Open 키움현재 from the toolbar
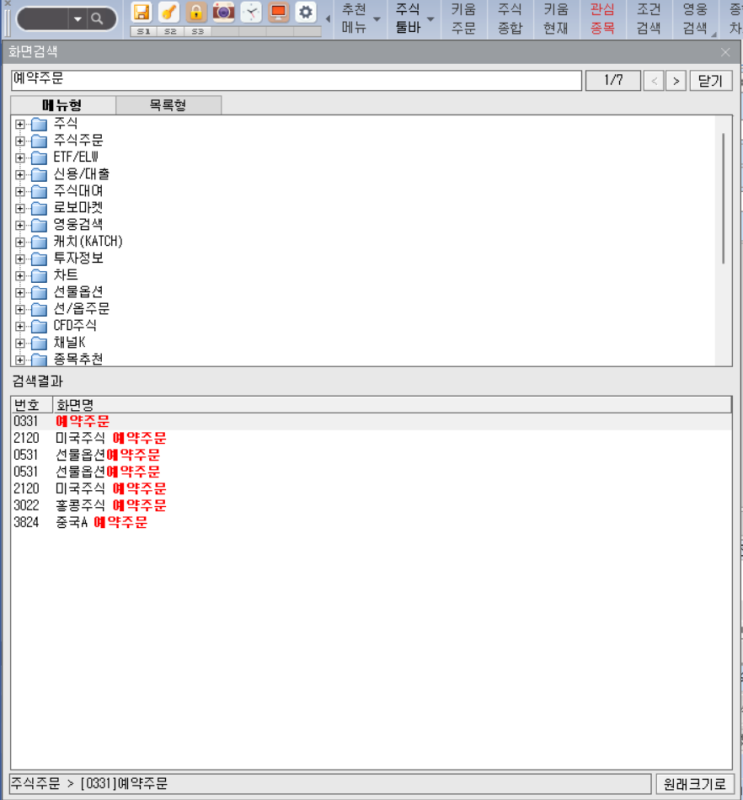This screenshot has height=800, width=743. point(556,19)
